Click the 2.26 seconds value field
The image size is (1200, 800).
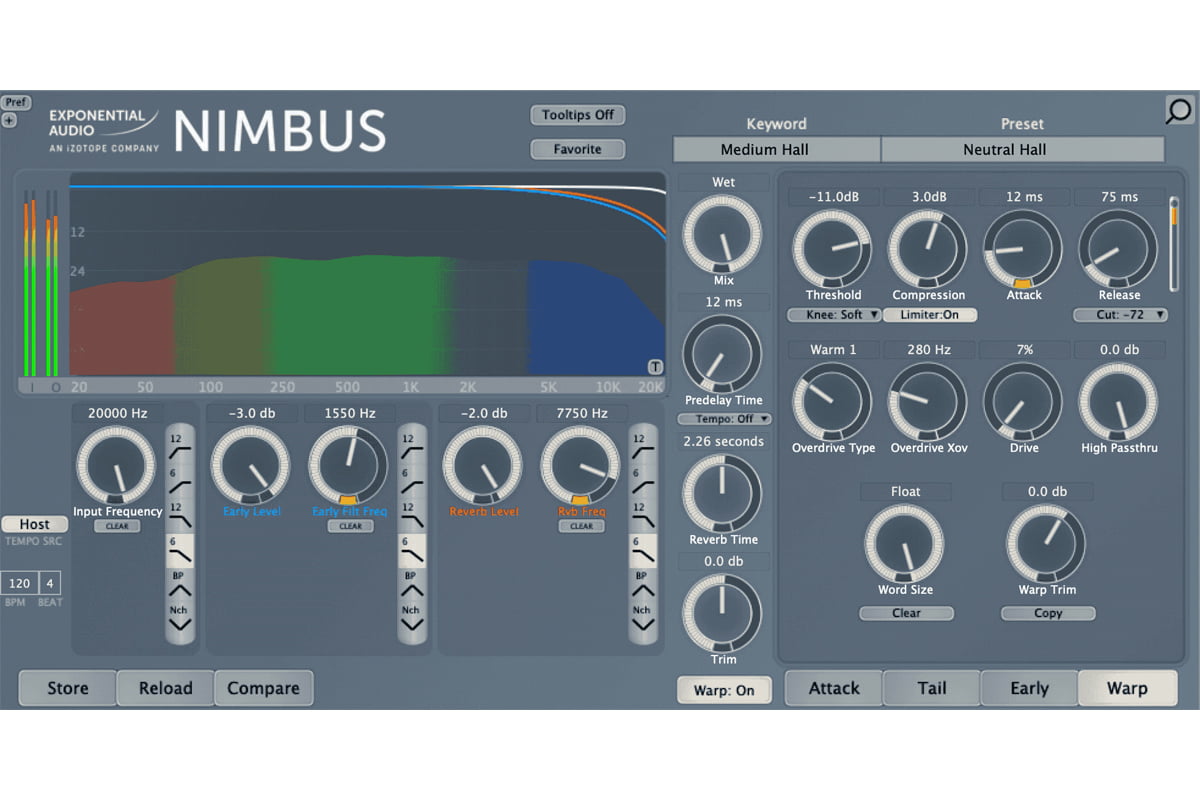click(x=722, y=441)
